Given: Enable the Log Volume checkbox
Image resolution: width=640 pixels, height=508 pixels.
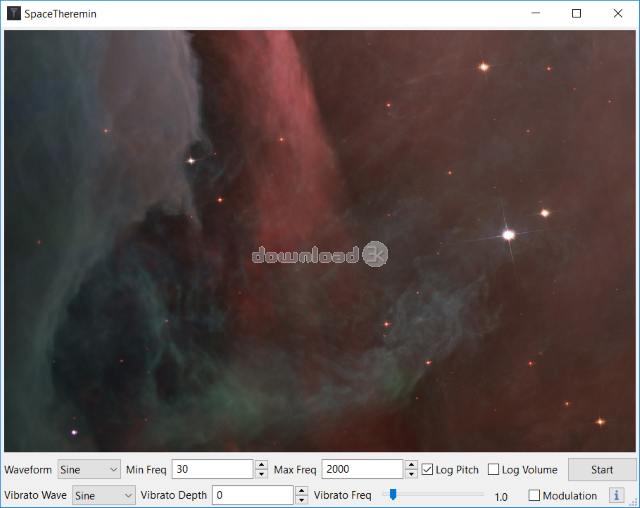Looking at the screenshot, I should [493, 469].
